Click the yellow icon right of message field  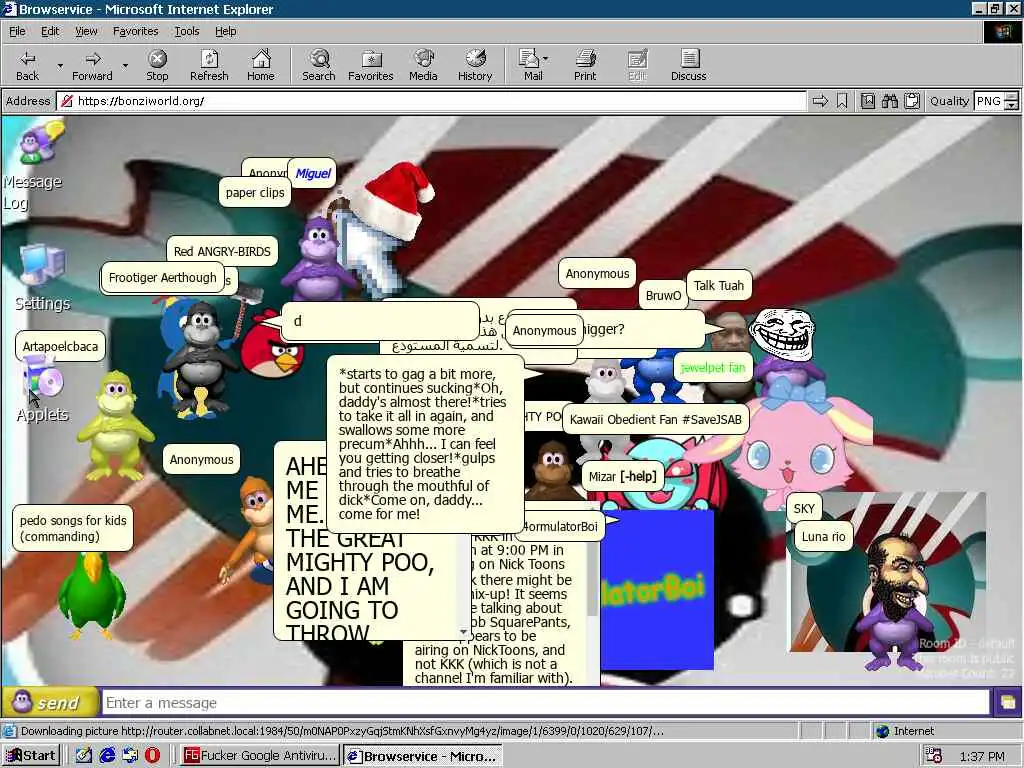(x=1007, y=703)
